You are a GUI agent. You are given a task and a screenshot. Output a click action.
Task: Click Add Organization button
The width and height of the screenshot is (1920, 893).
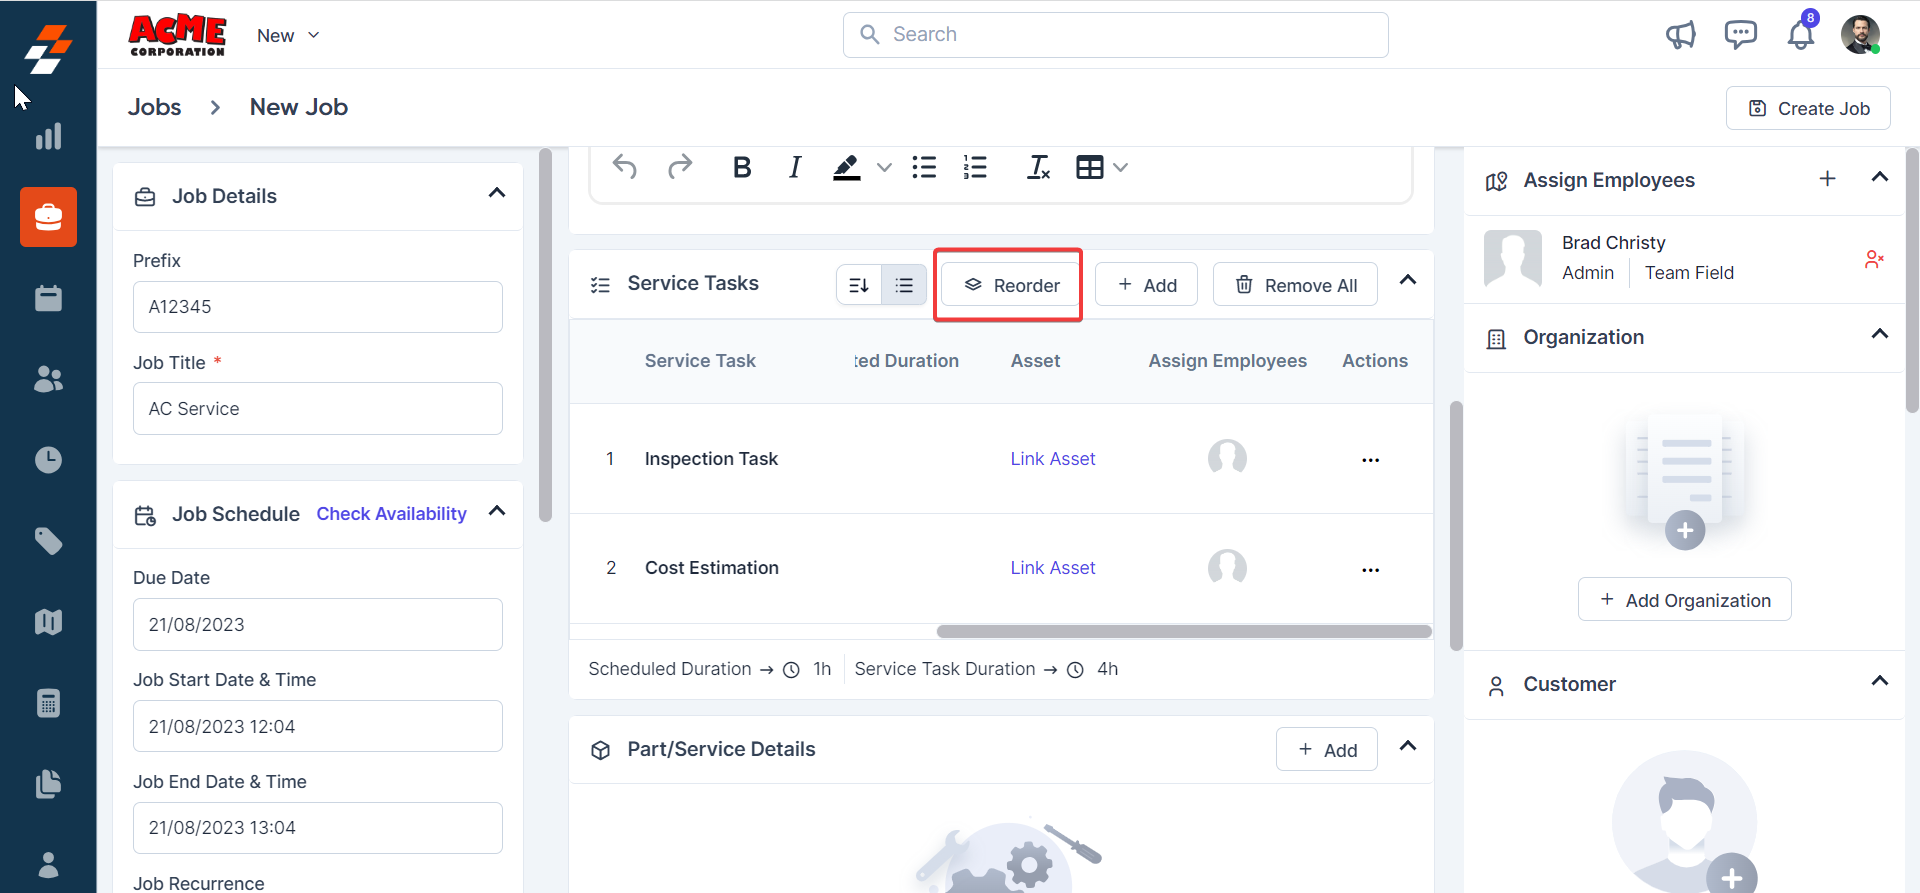pyautogui.click(x=1685, y=599)
